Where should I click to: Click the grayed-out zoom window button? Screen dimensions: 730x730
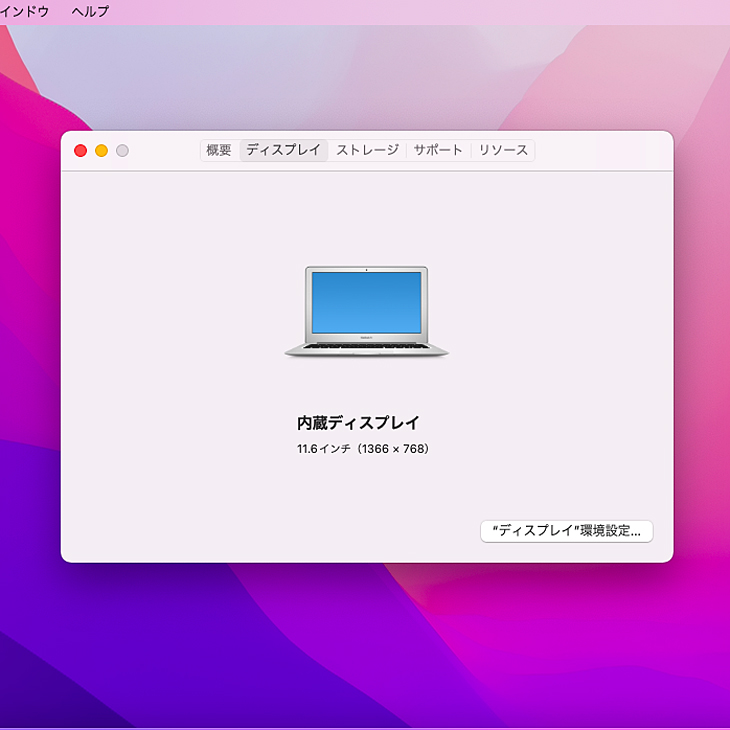pos(122,151)
